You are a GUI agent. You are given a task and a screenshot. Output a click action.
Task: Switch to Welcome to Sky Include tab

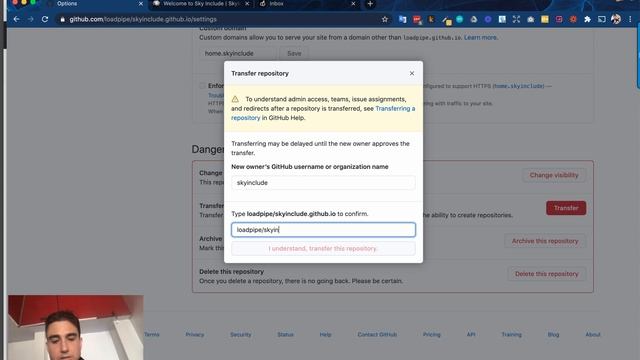[x=200, y=4]
